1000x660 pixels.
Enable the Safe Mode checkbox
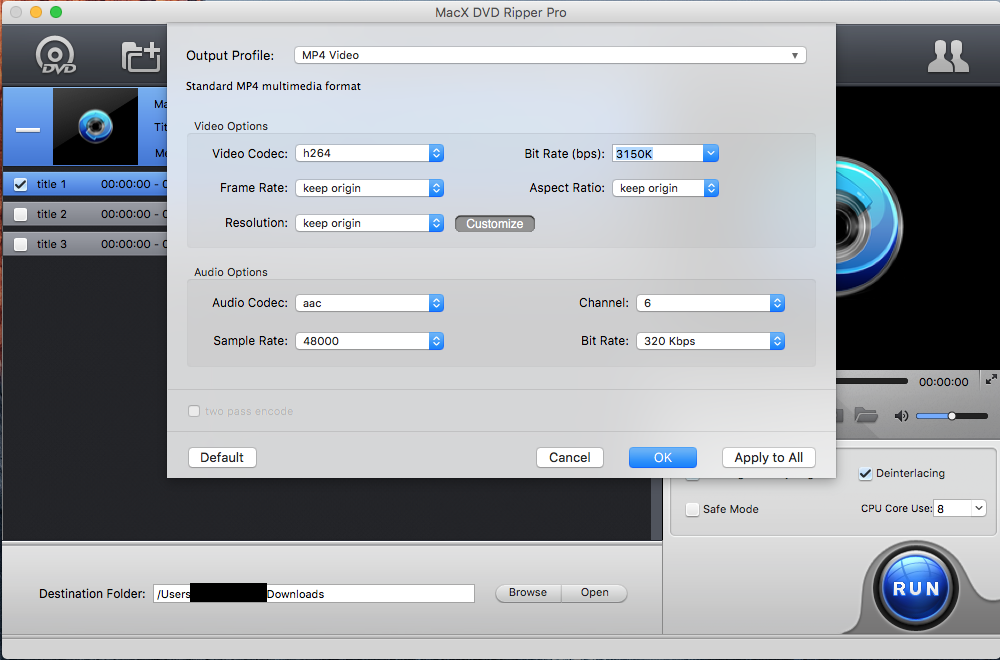click(x=692, y=510)
